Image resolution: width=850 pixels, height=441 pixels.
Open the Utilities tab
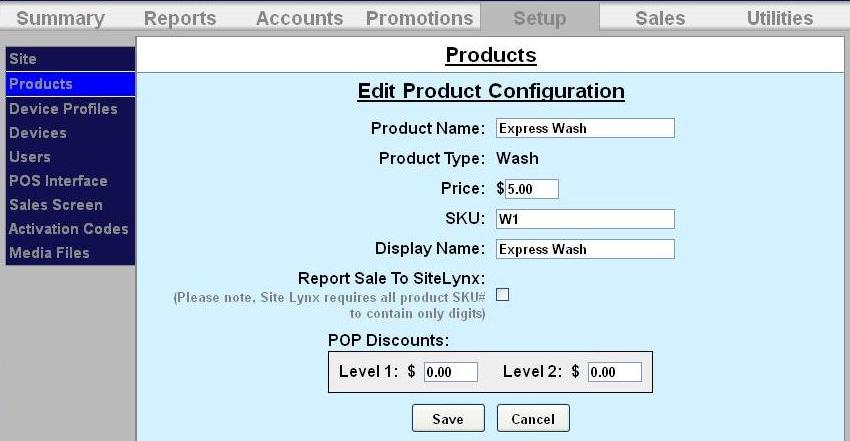point(780,18)
